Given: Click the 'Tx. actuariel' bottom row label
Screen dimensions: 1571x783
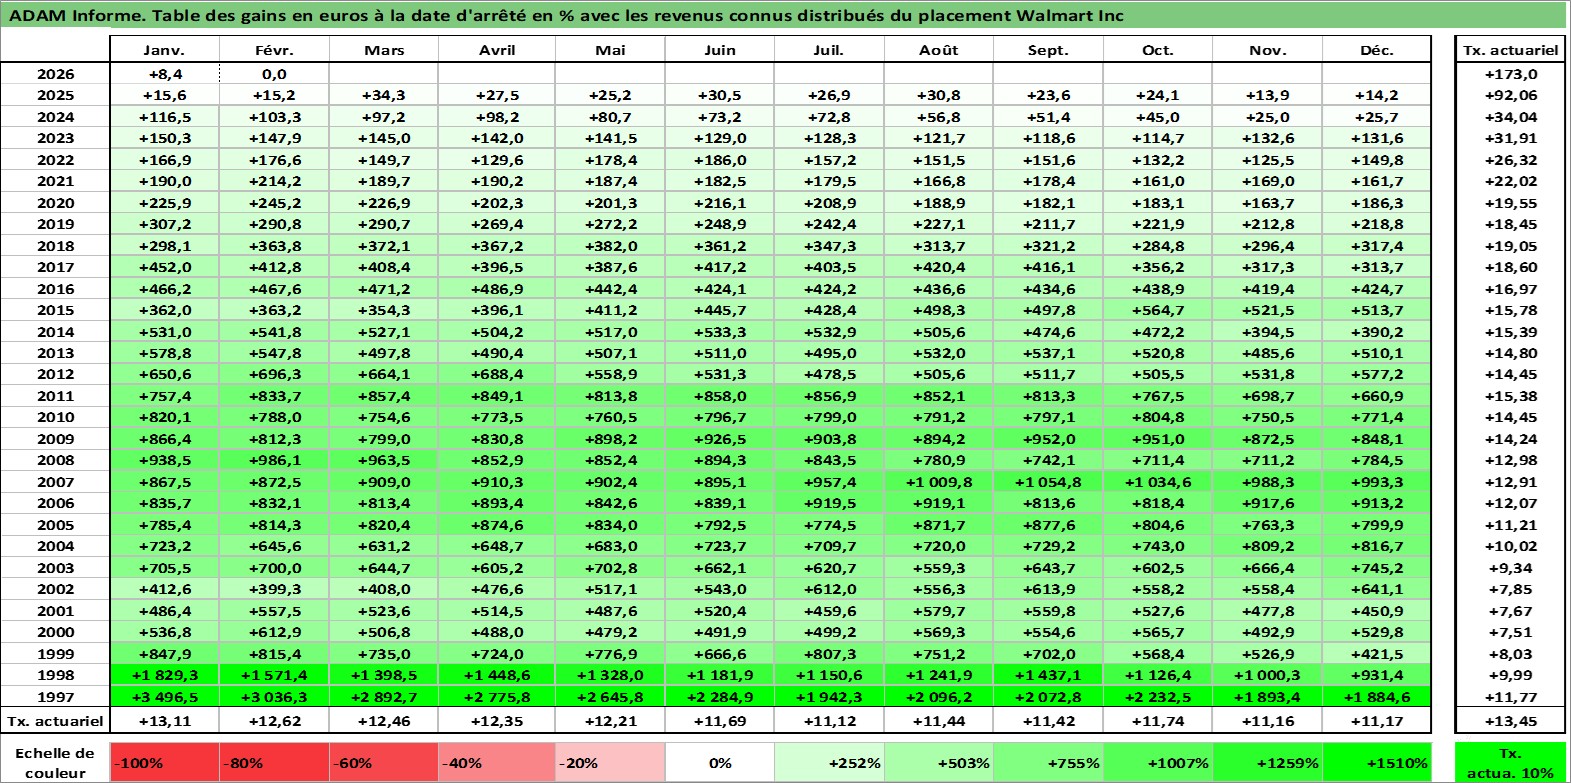Looking at the screenshot, I should [55, 721].
